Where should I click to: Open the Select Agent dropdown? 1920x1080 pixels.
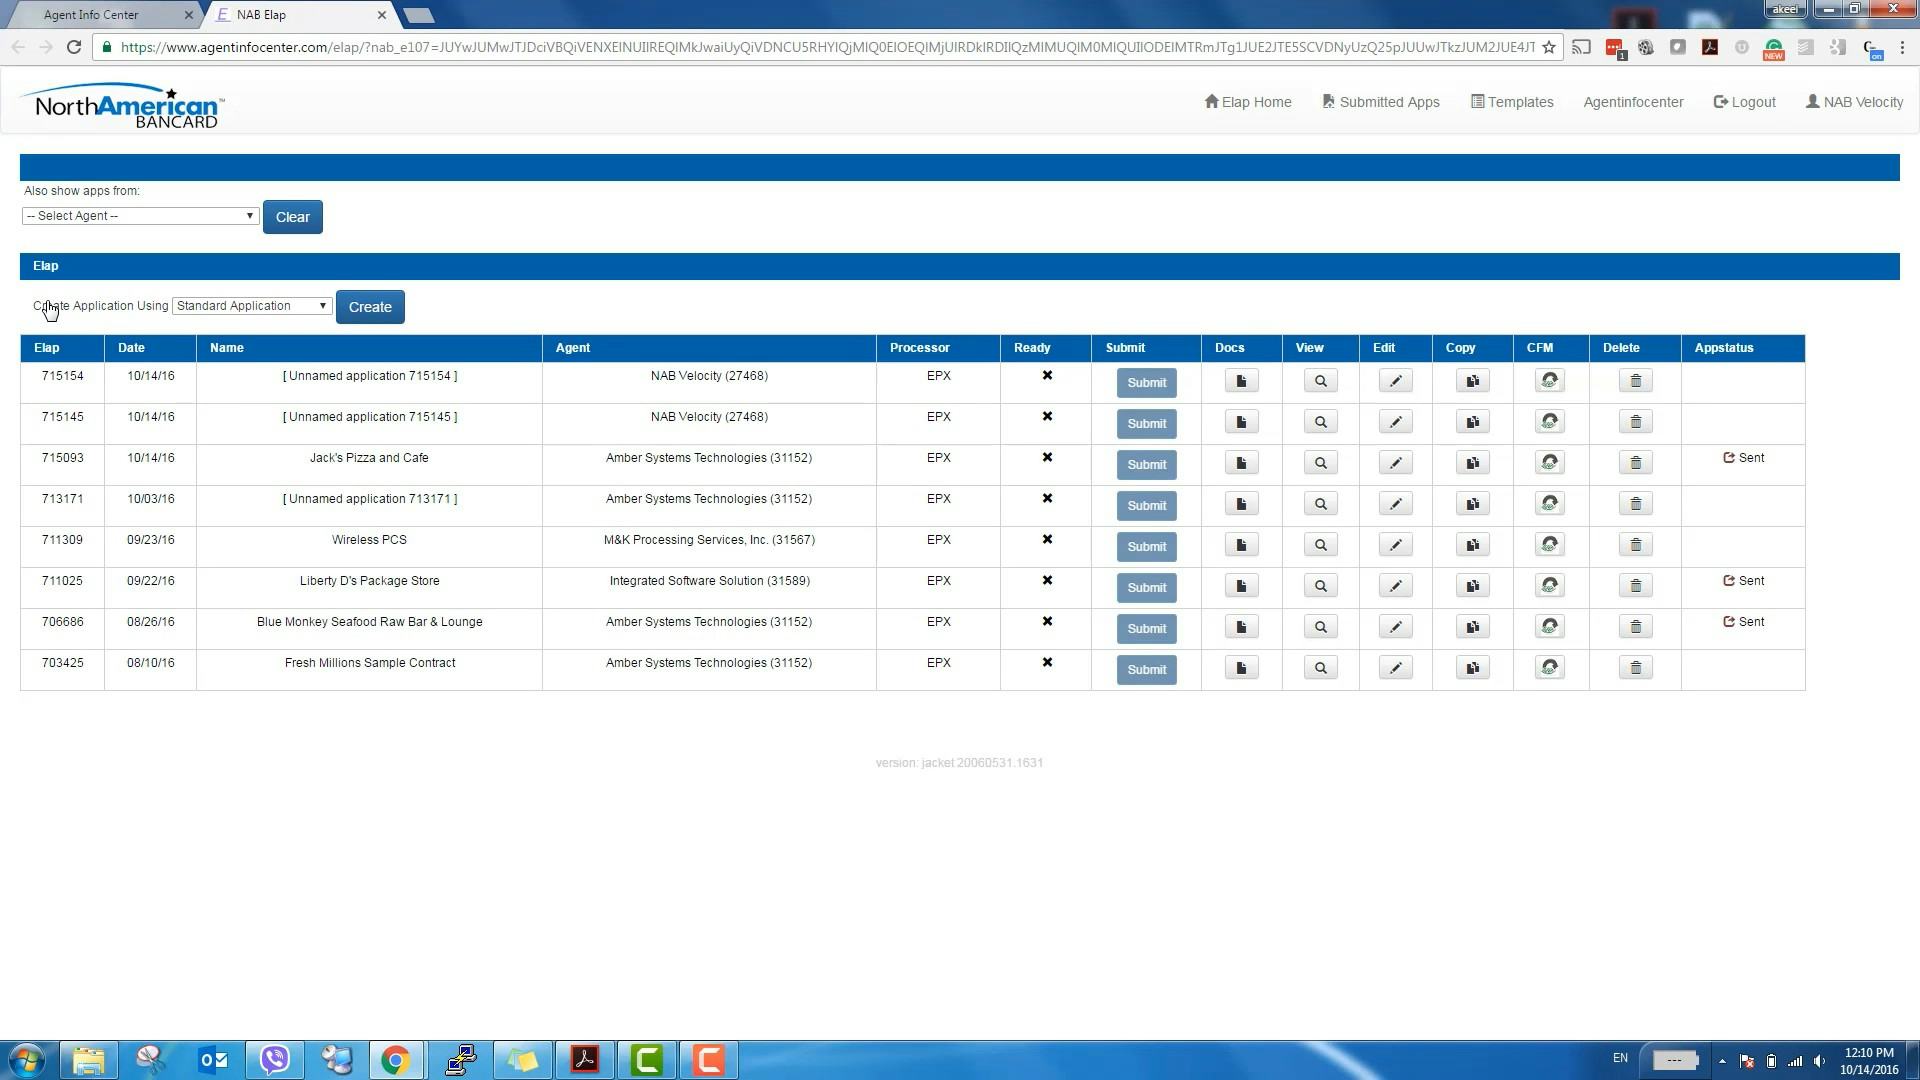pos(139,215)
